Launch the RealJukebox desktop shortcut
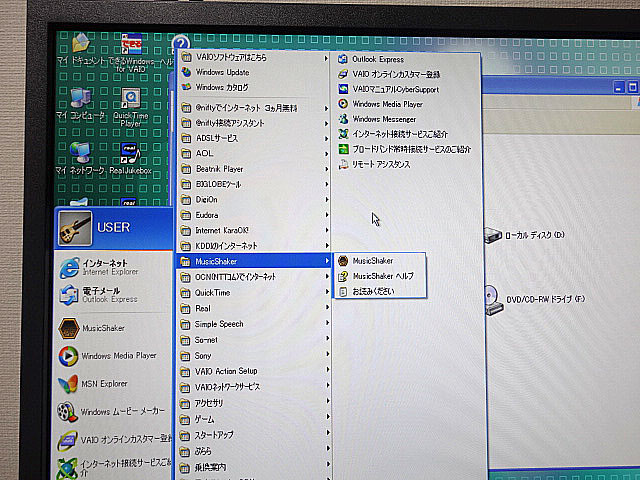The width and height of the screenshot is (640, 480). point(131,158)
